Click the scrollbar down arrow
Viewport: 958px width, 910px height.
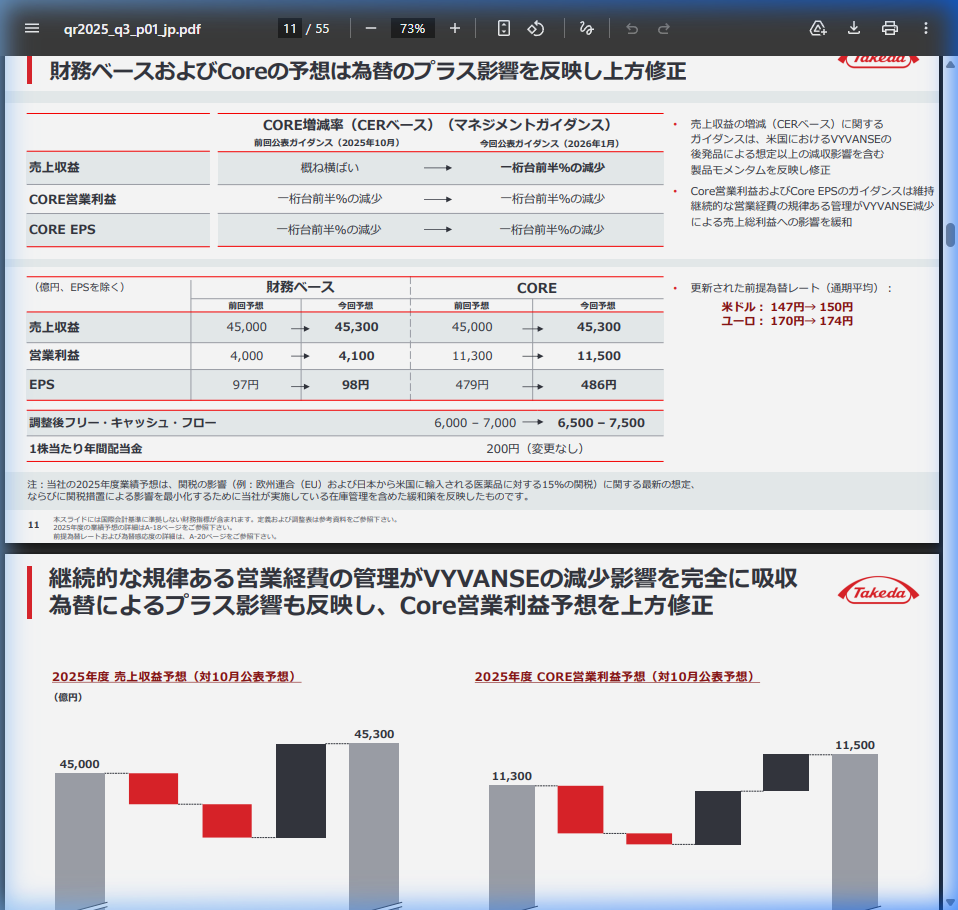point(950,903)
